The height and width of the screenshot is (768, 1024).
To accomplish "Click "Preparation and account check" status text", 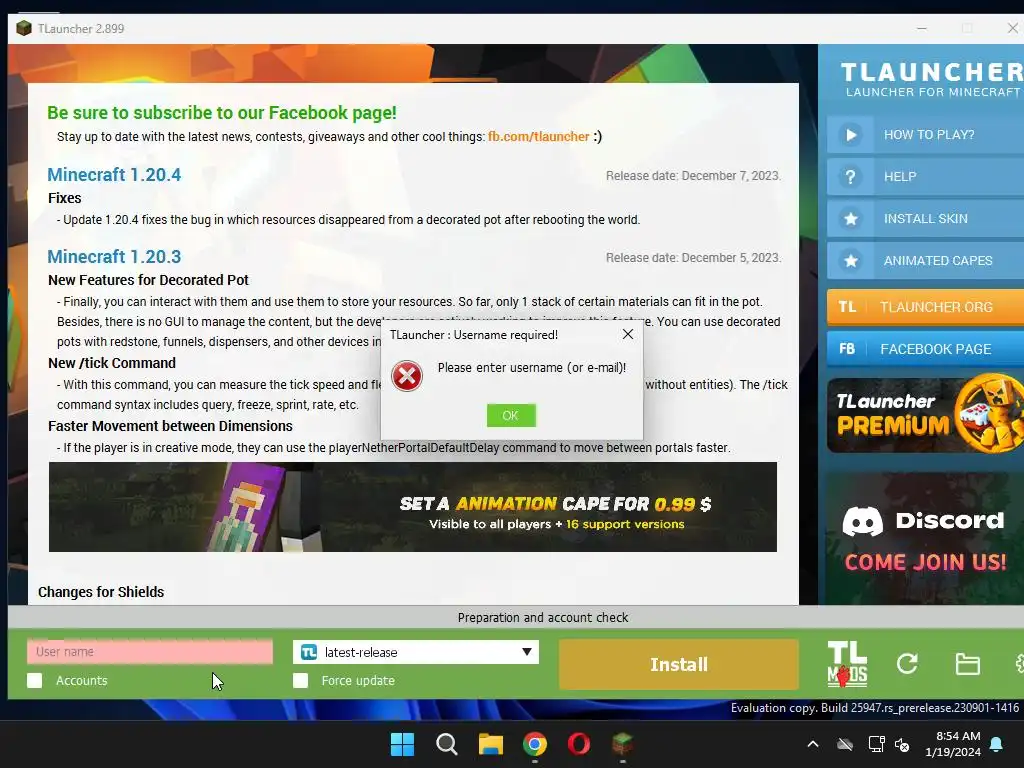I will tap(543, 617).
